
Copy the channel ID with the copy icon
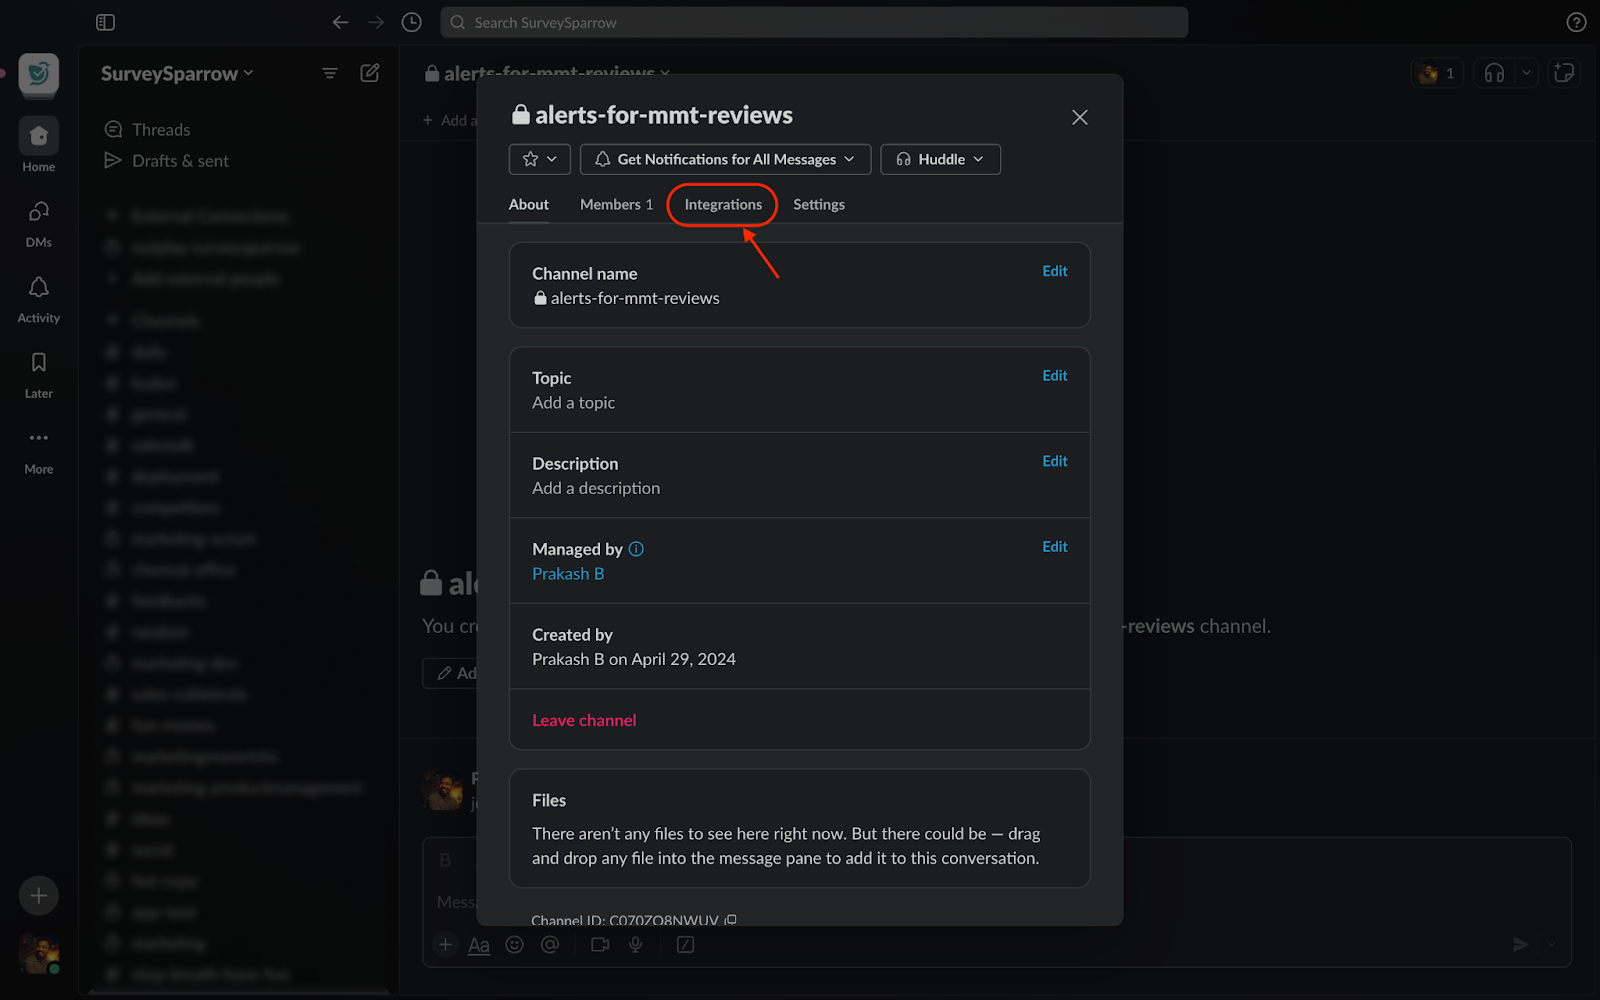click(731, 919)
